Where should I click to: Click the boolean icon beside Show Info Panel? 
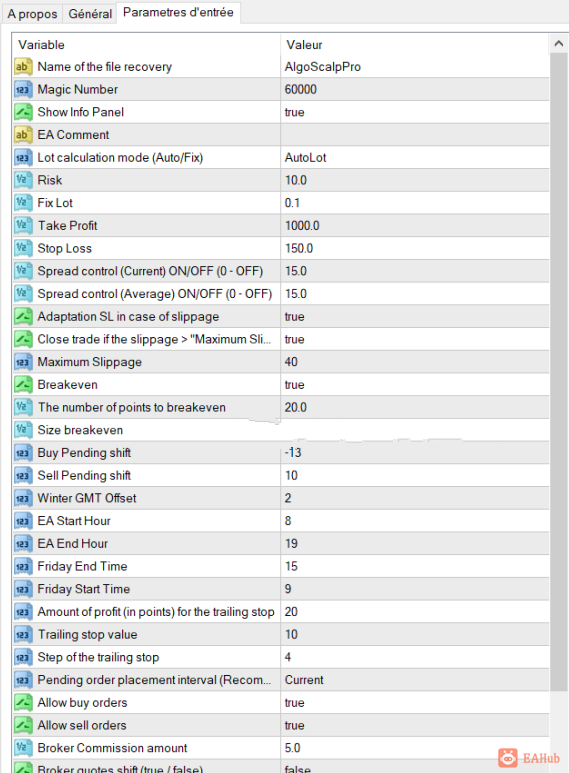pos(23,112)
